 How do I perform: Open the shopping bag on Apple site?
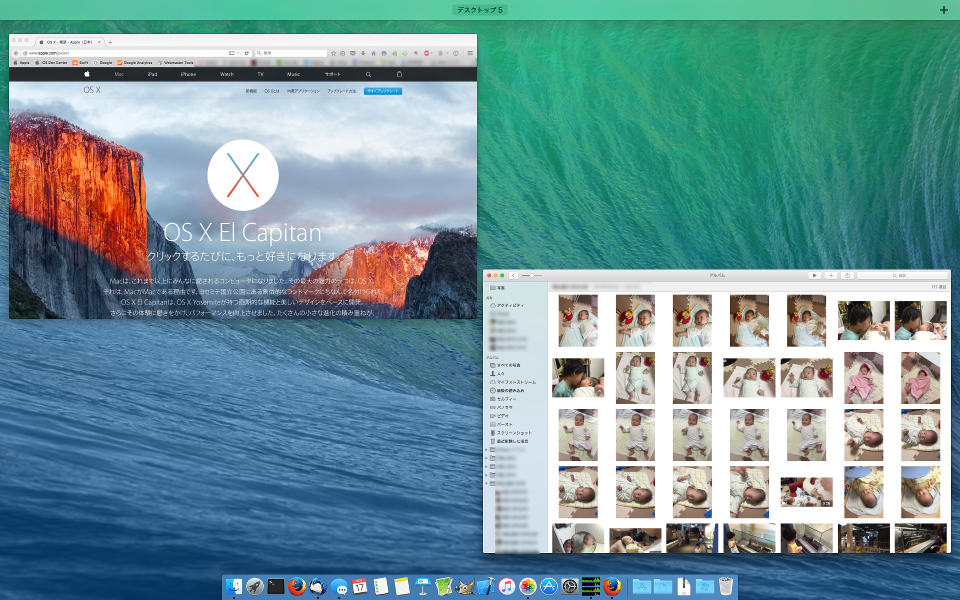(399, 74)
